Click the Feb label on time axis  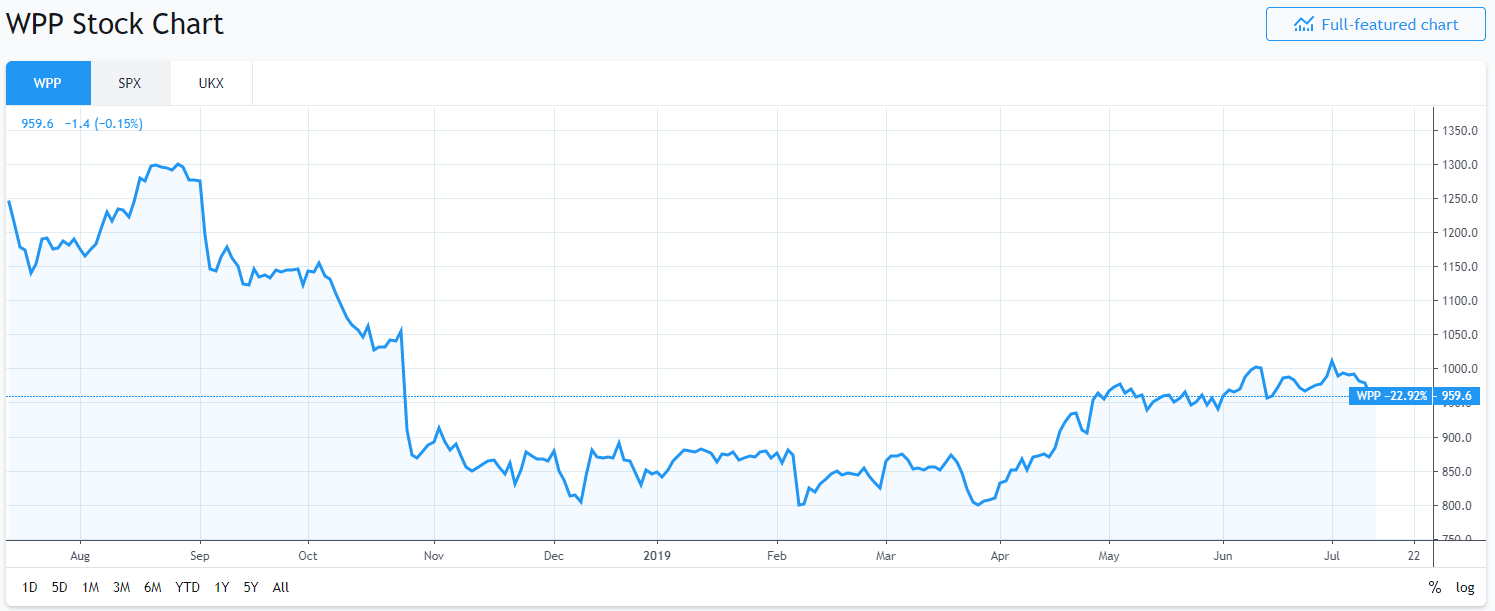[x=776, y=555]
